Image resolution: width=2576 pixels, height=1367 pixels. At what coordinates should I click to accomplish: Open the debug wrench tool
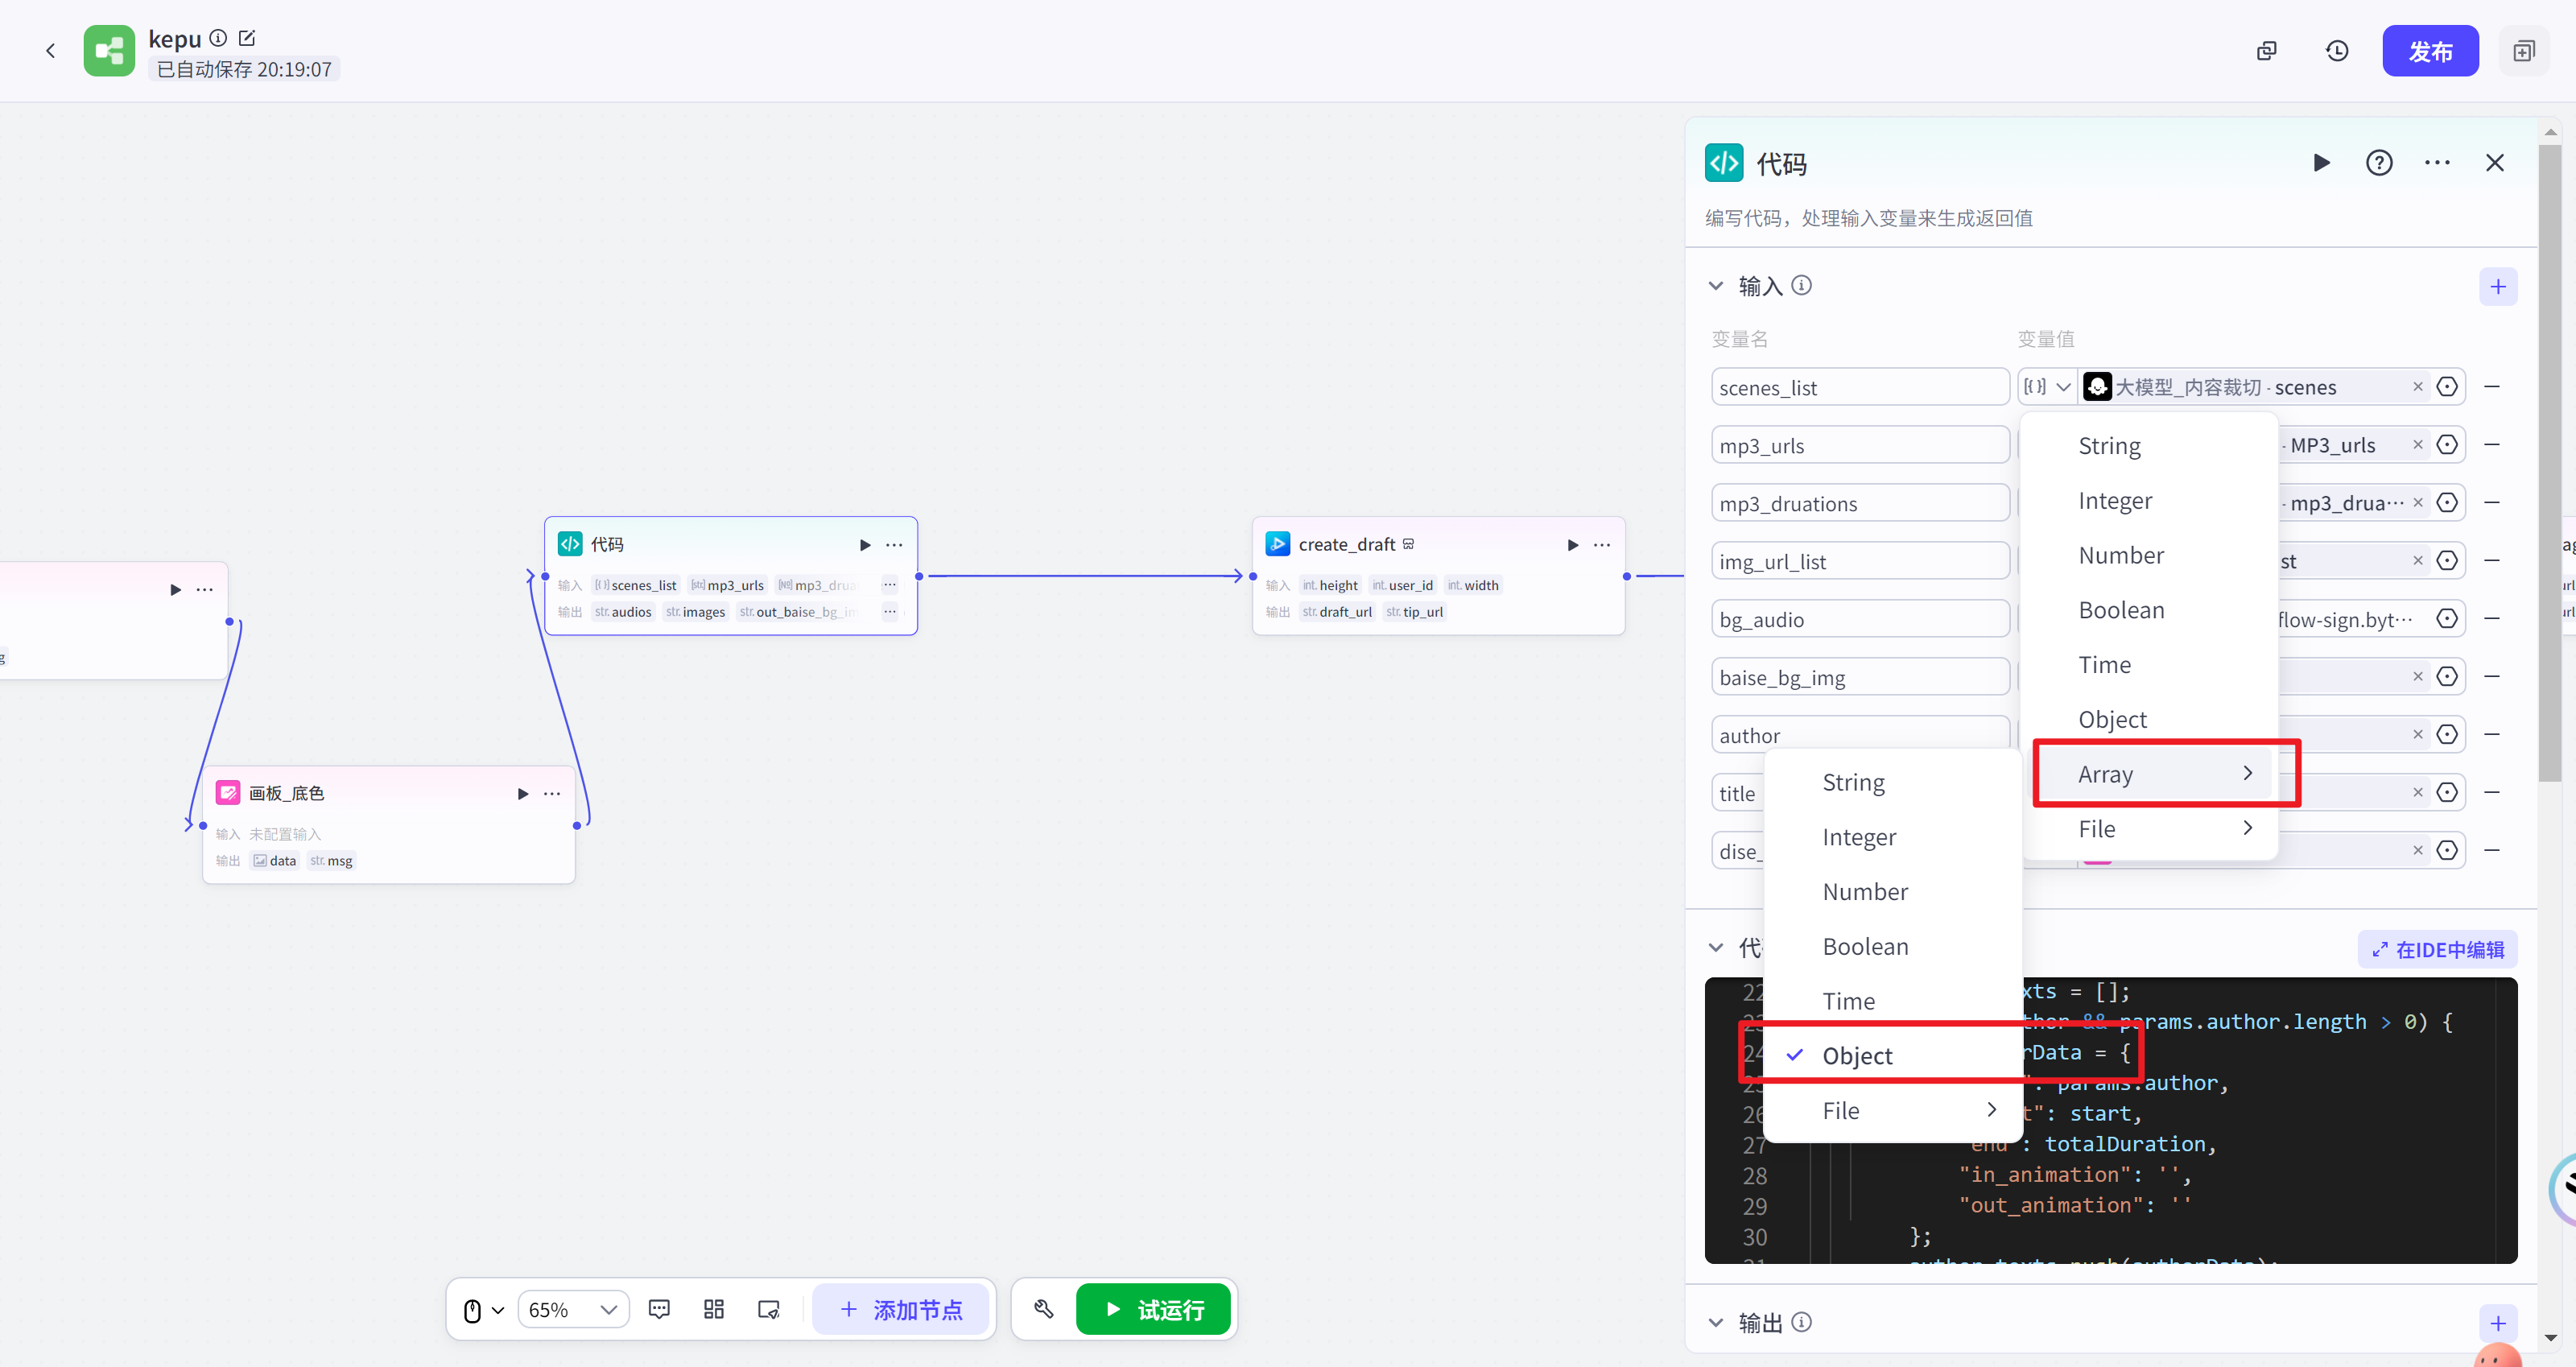click(1043, 1310)
